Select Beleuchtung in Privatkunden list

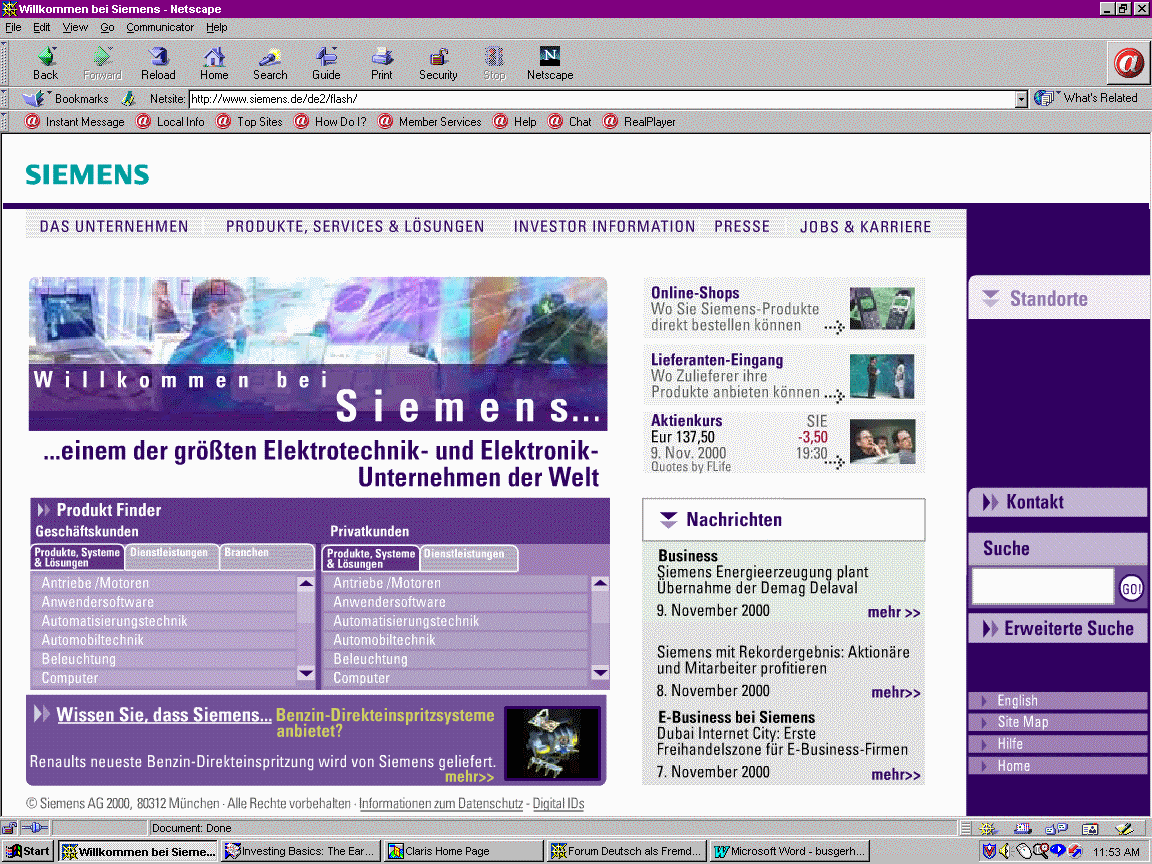456,659
